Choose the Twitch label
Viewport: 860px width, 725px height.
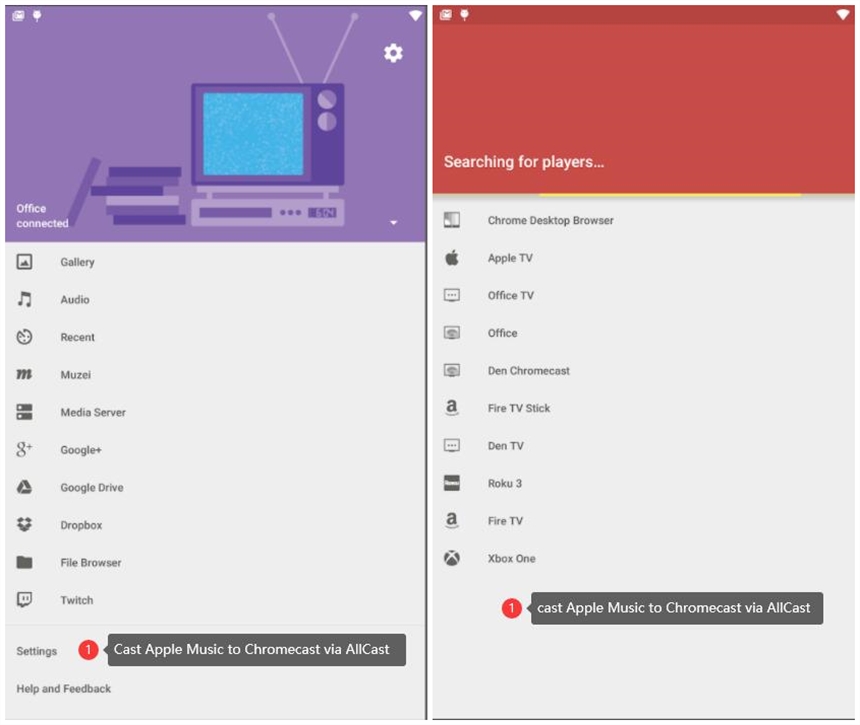click(77, 600)
